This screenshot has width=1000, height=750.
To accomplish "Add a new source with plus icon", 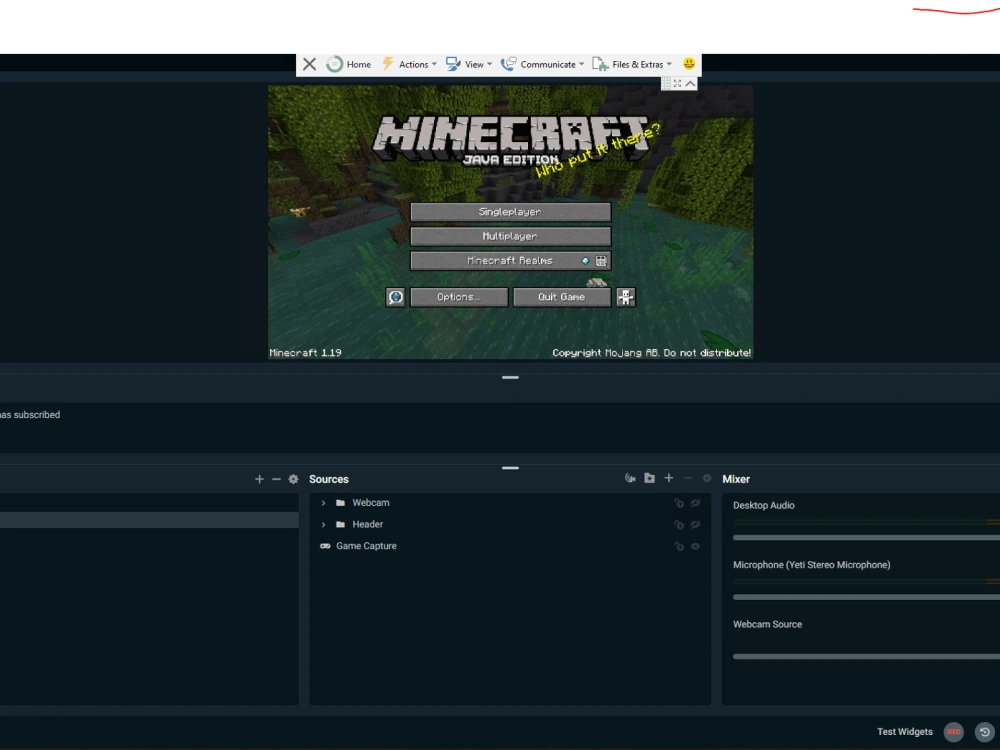I will [x=668, y=478].
